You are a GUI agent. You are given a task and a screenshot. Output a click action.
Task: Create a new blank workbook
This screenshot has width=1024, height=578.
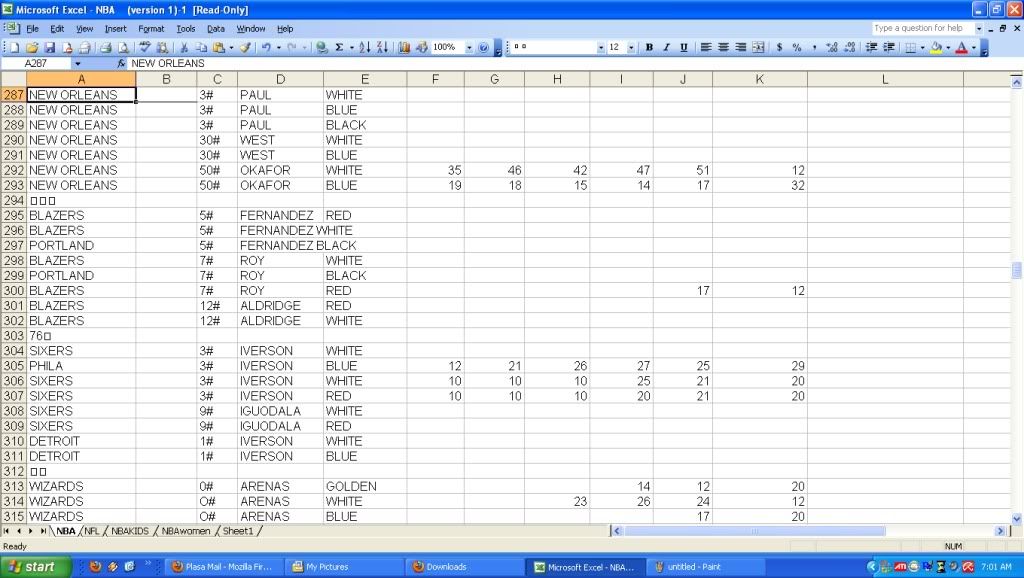pos(14,48)
